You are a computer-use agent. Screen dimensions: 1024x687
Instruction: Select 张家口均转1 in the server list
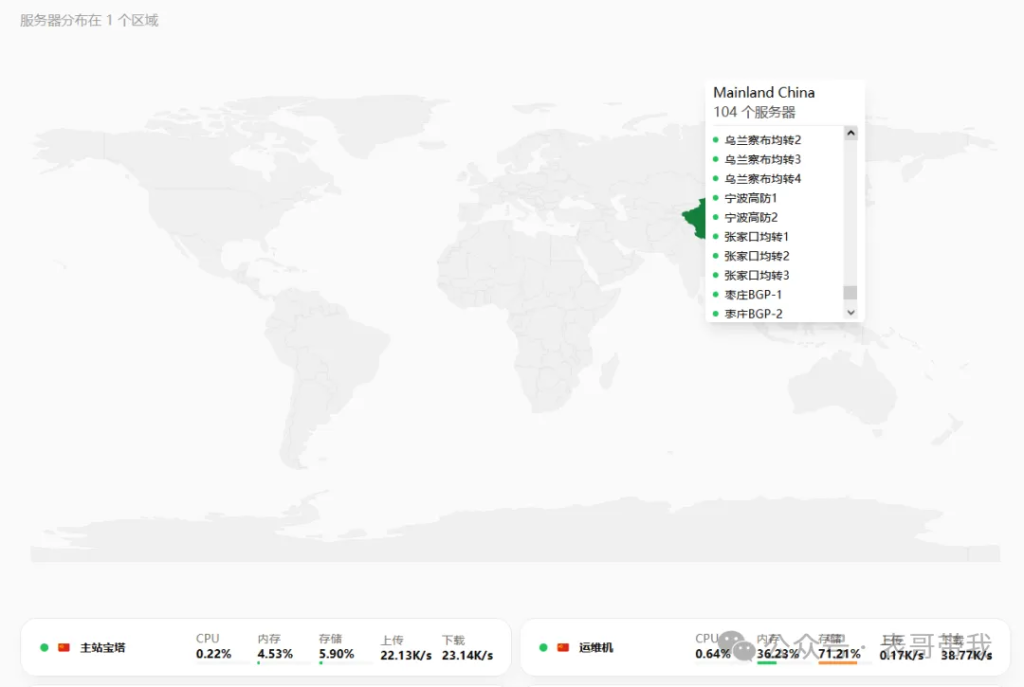[756, 236]
